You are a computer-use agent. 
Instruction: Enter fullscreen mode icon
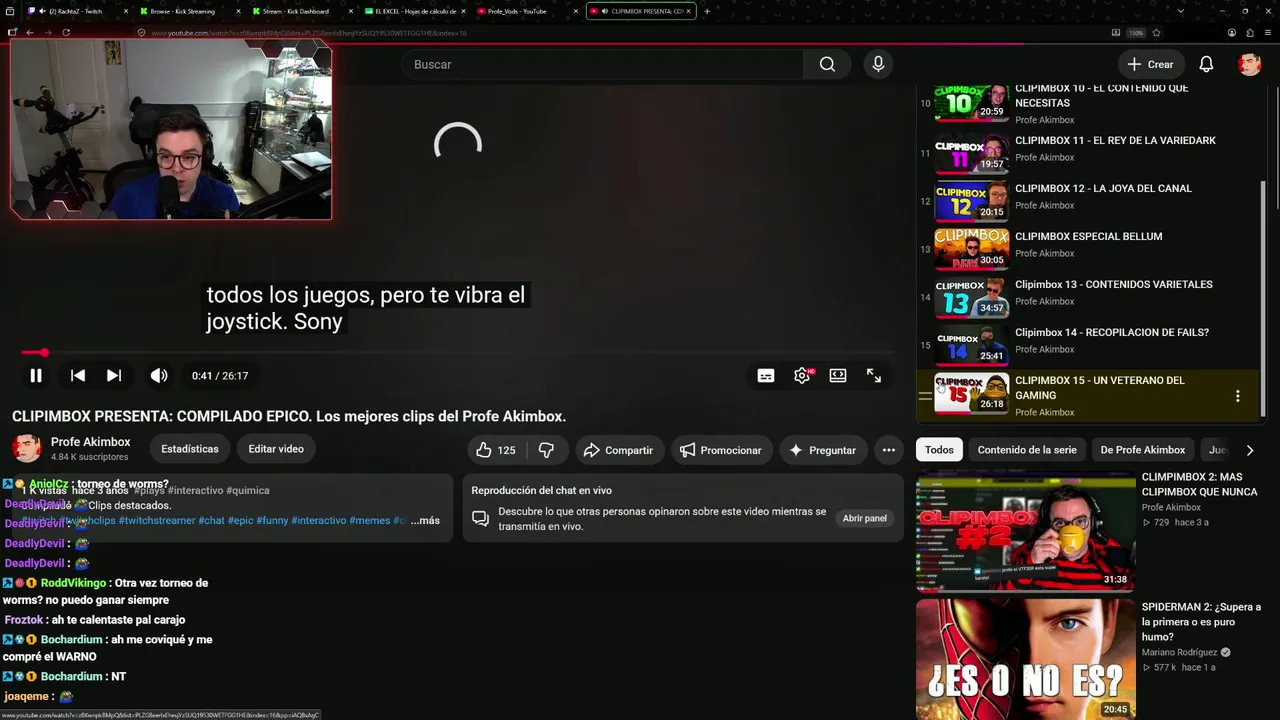874,376
